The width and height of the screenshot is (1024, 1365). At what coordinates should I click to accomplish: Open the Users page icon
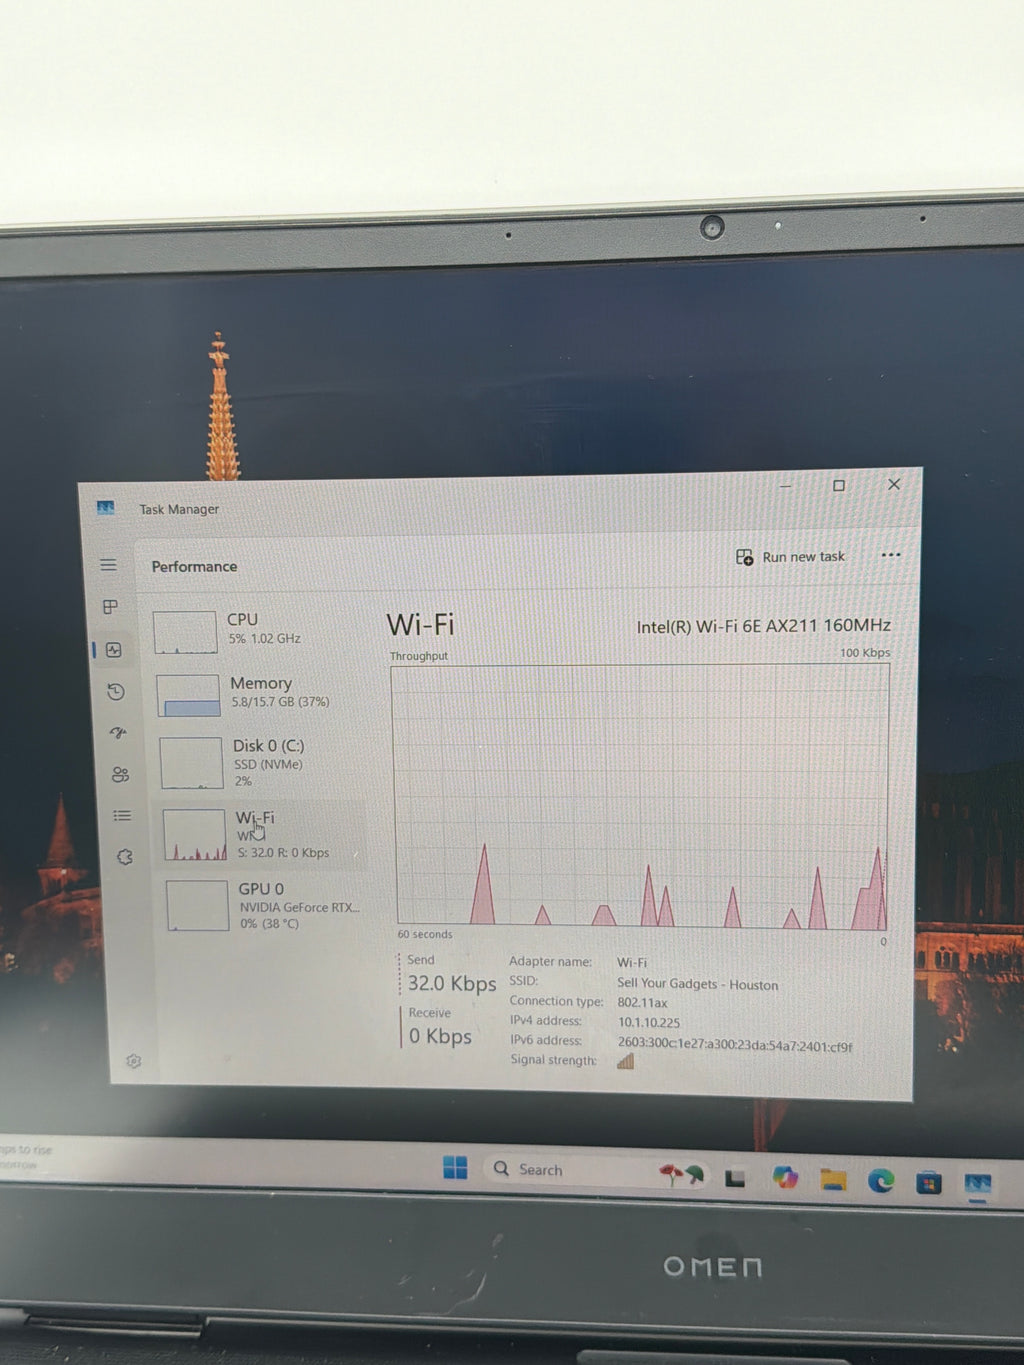(x=120, y=775)
